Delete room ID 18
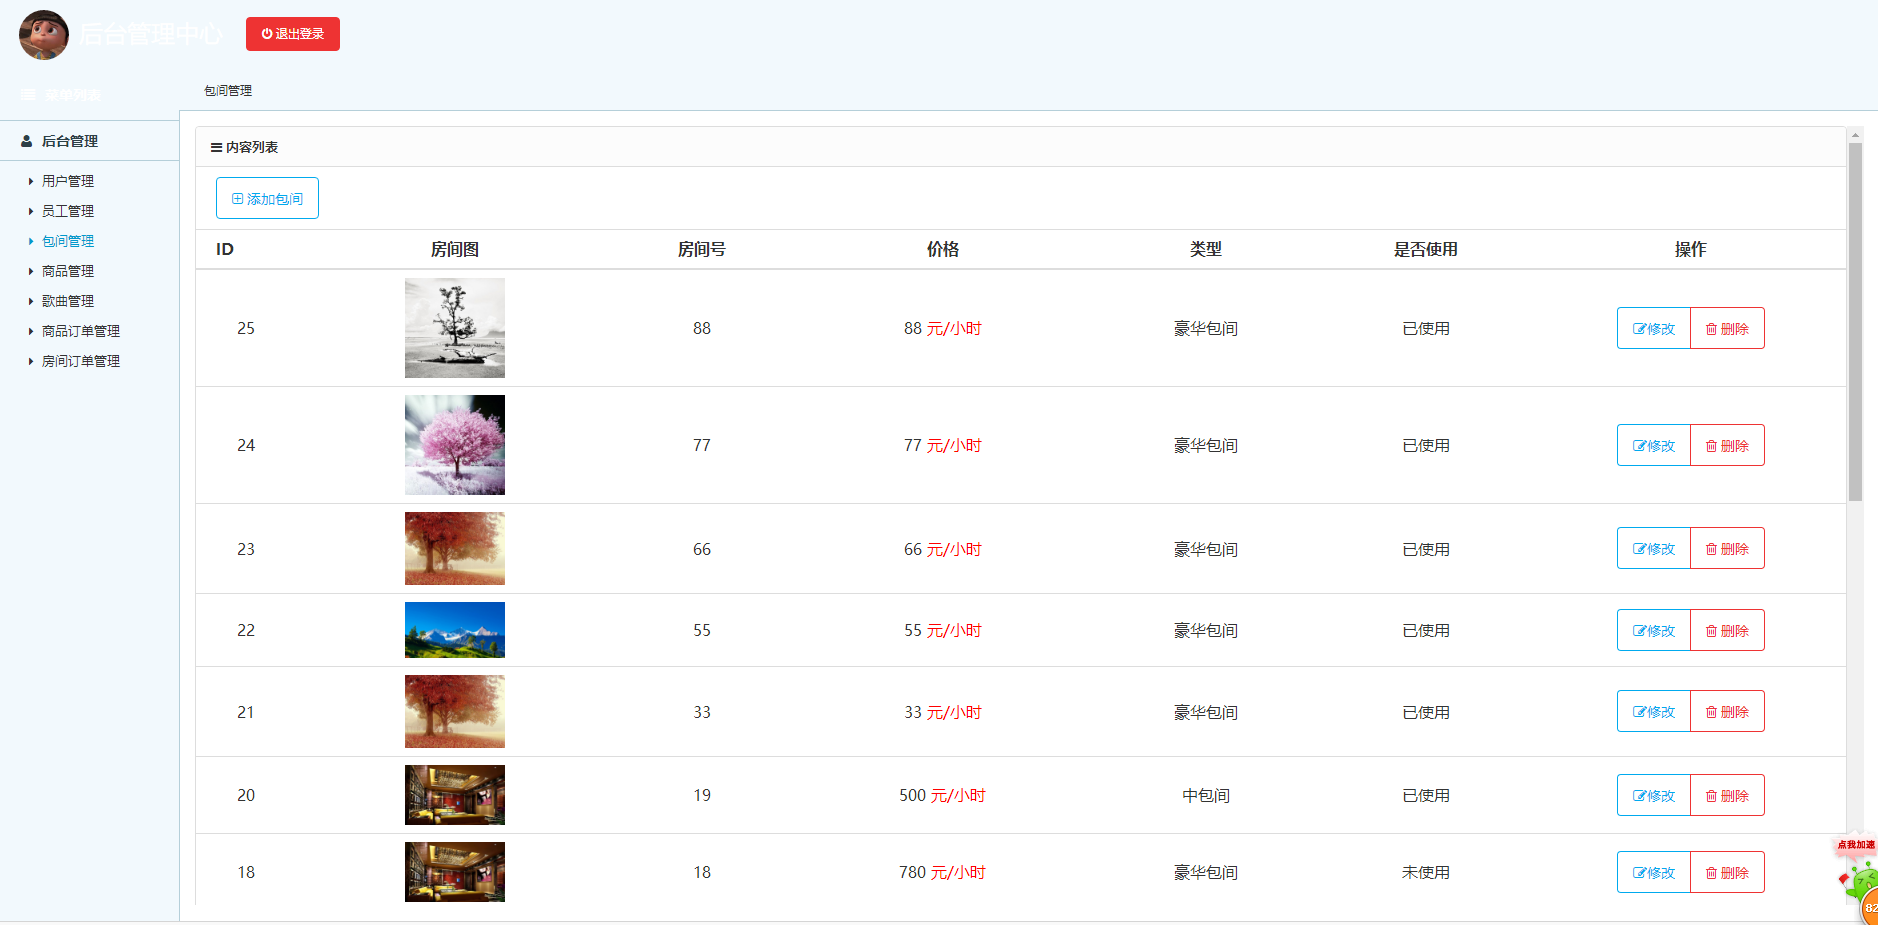1878x925 pixels. [1727, 872]
